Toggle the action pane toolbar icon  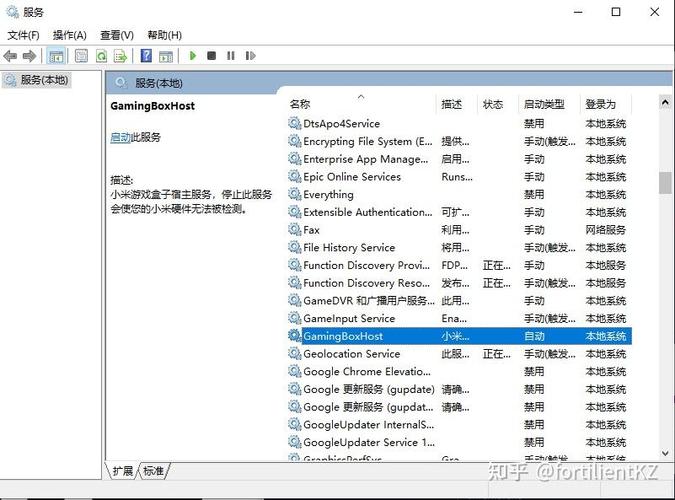pyautogui.click(x=166, y=56)
